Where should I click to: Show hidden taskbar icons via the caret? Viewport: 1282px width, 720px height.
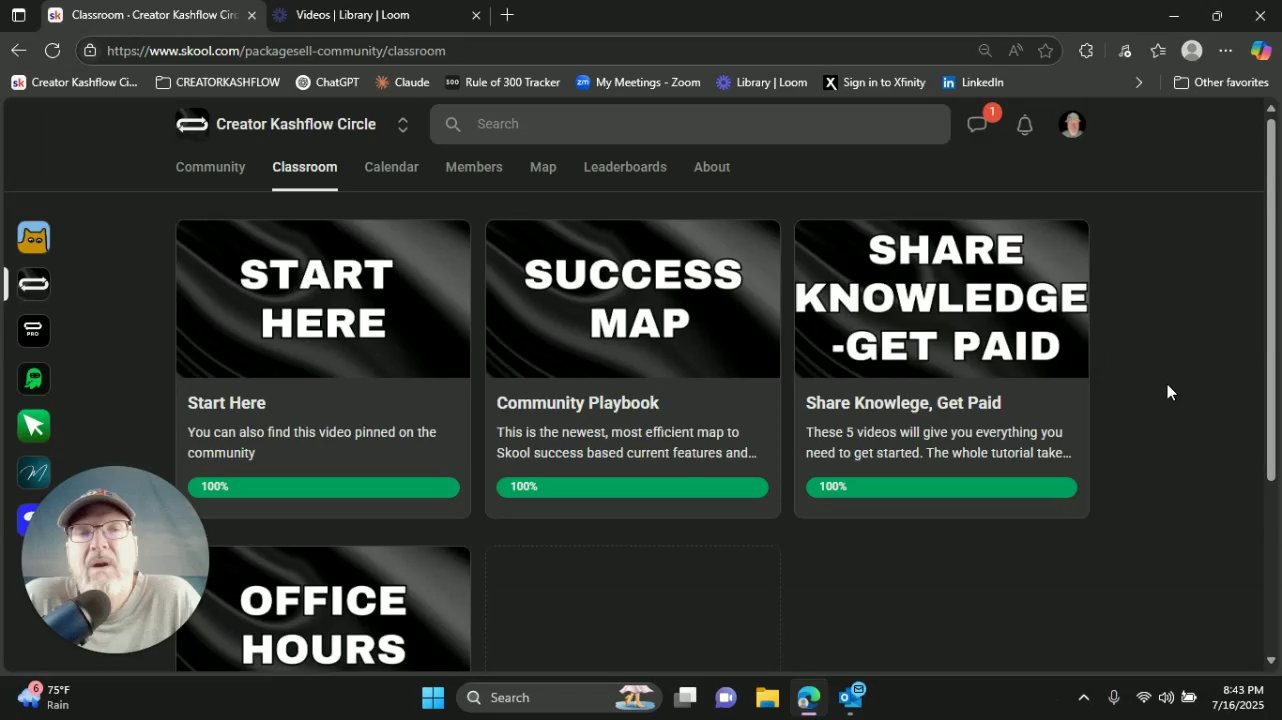pos(1084,697)
